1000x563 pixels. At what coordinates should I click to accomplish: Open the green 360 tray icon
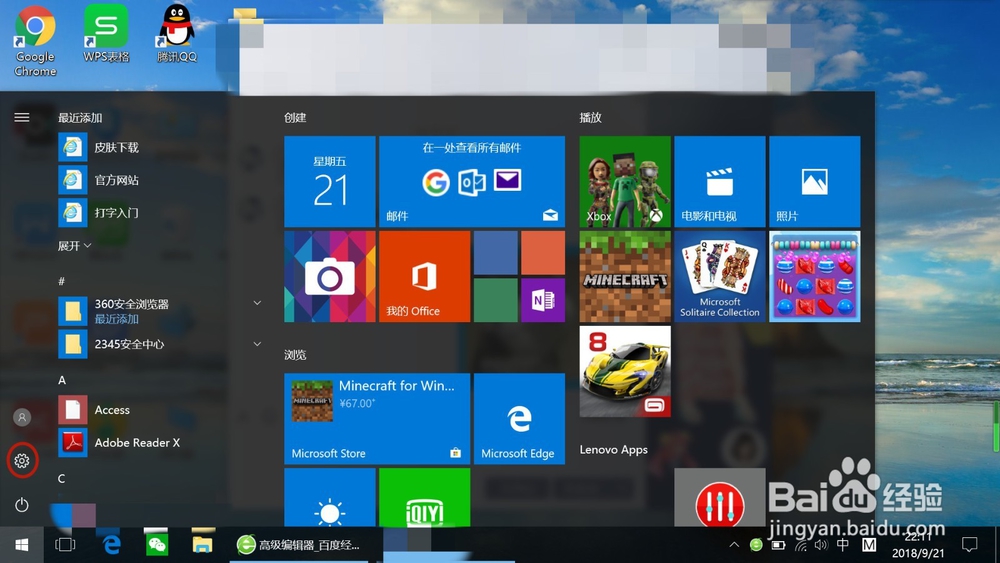click(x=756, y=545)
